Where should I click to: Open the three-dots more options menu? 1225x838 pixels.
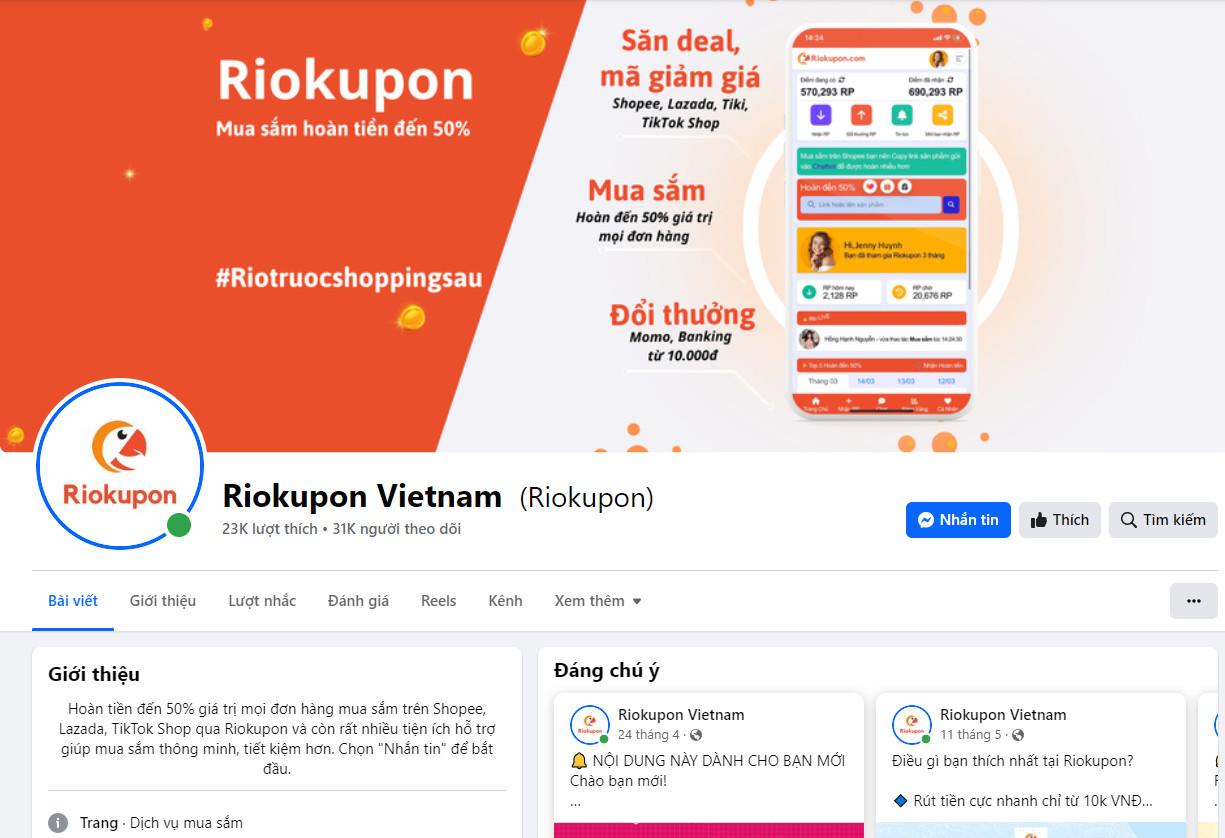coord(1193,601)
